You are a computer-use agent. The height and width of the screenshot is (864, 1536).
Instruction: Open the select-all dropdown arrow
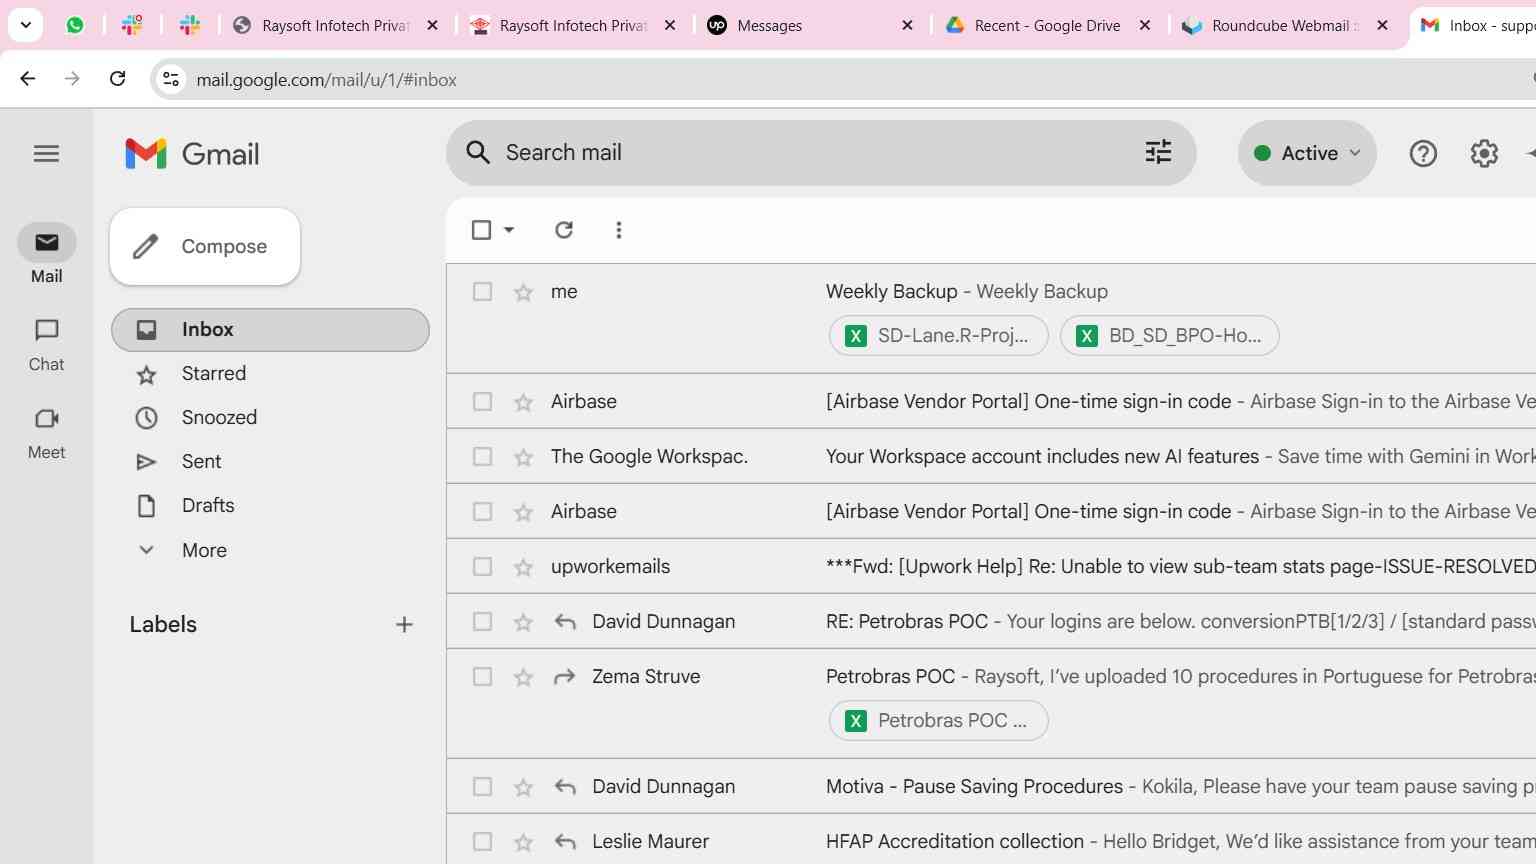[509, 230]
